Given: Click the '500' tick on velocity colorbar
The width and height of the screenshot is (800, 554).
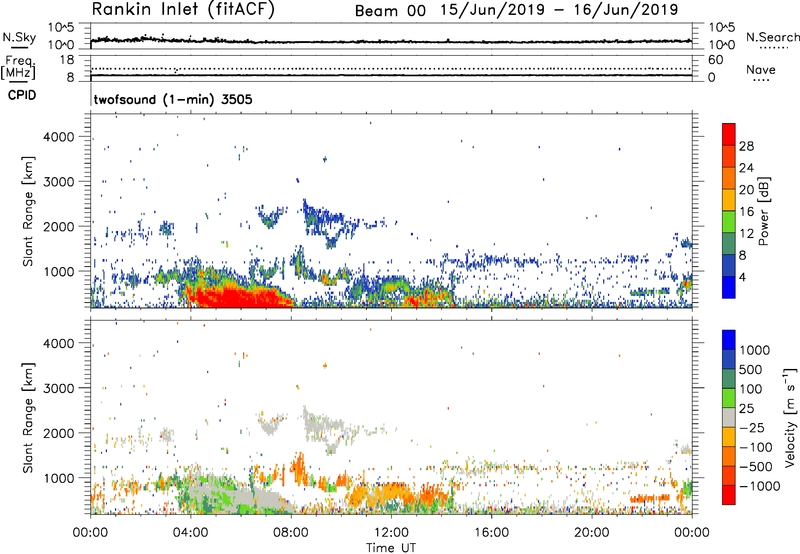Looking at the screenshot, I should [x=751, y=369].
